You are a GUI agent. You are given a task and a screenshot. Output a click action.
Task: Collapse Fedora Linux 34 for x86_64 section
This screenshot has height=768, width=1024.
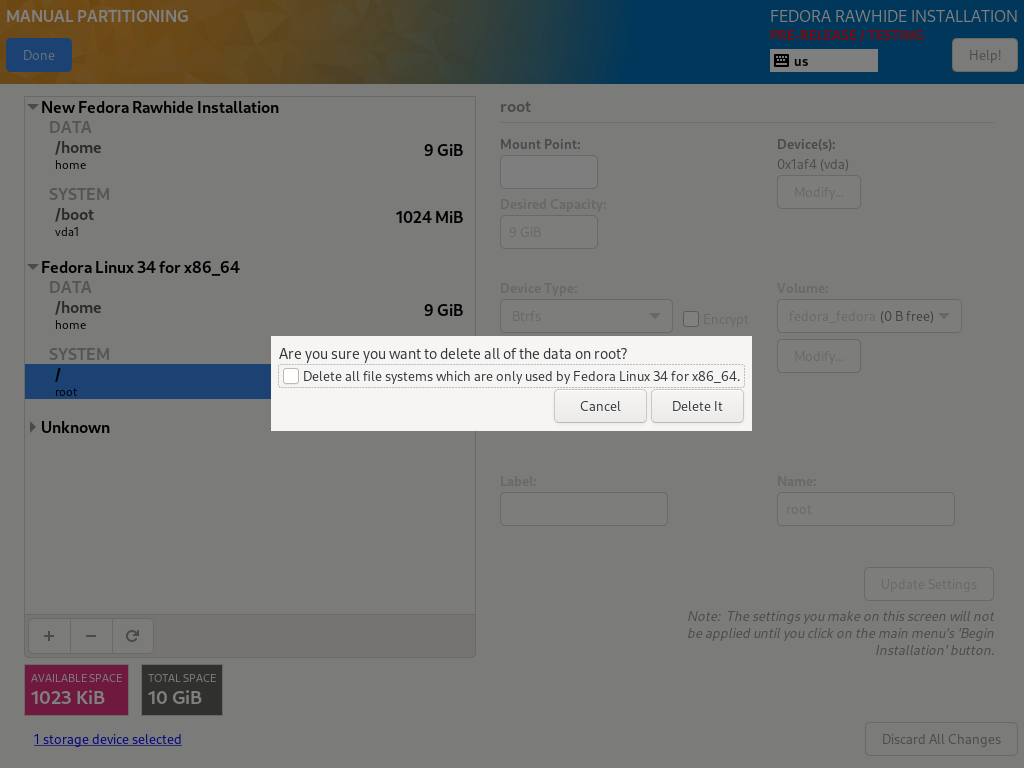(x=33, y=267)
